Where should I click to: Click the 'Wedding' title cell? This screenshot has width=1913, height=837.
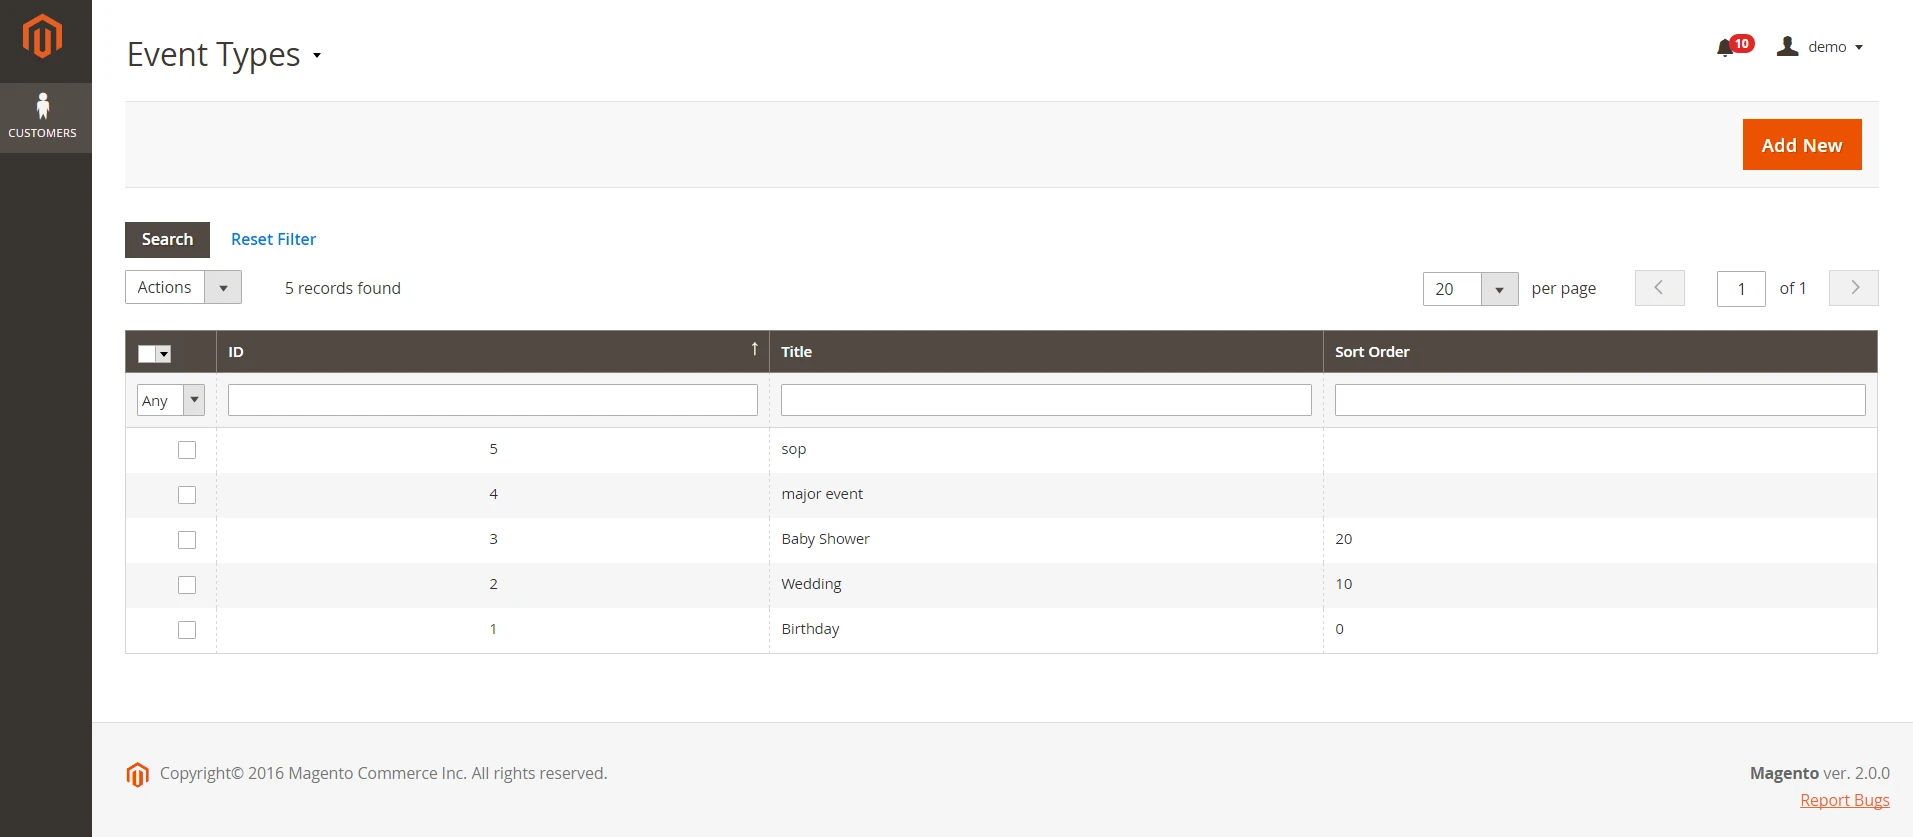click(x=1046, y=585)
